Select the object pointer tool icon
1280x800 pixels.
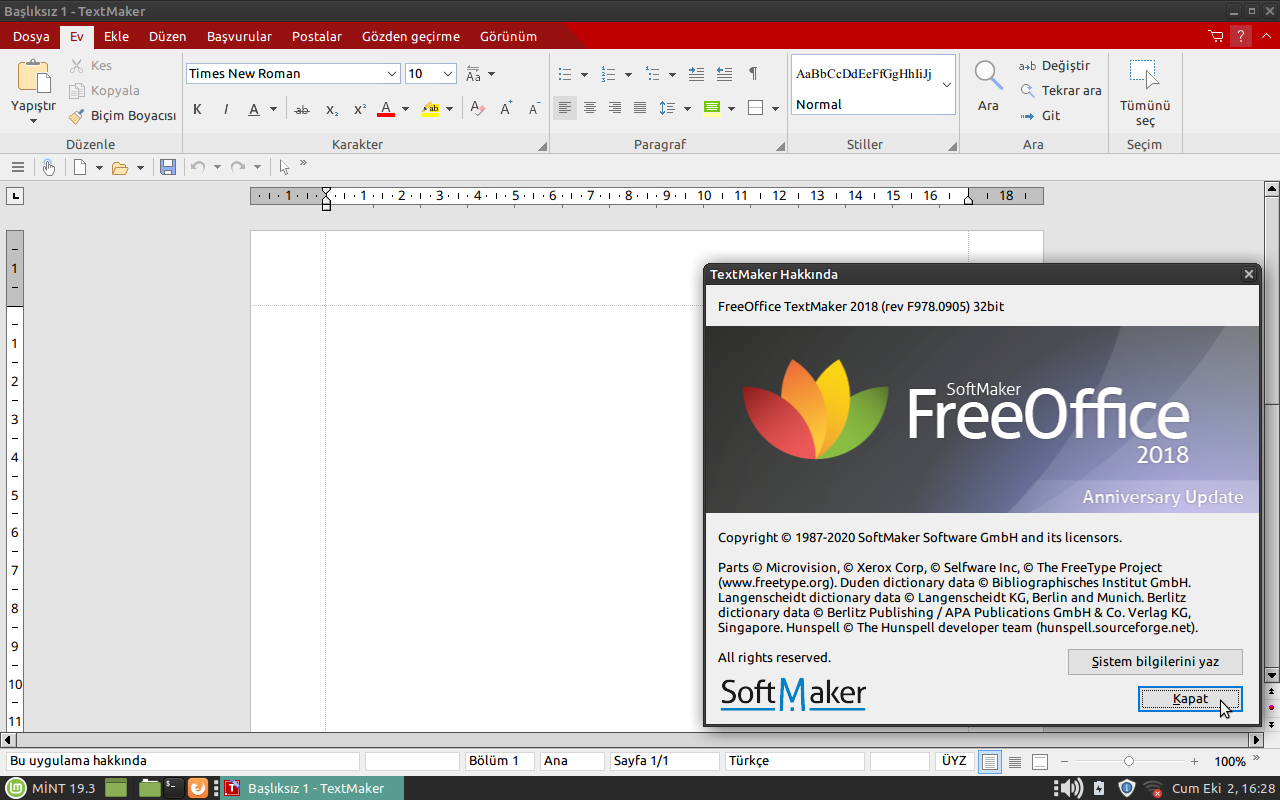[x=285, y=167]
